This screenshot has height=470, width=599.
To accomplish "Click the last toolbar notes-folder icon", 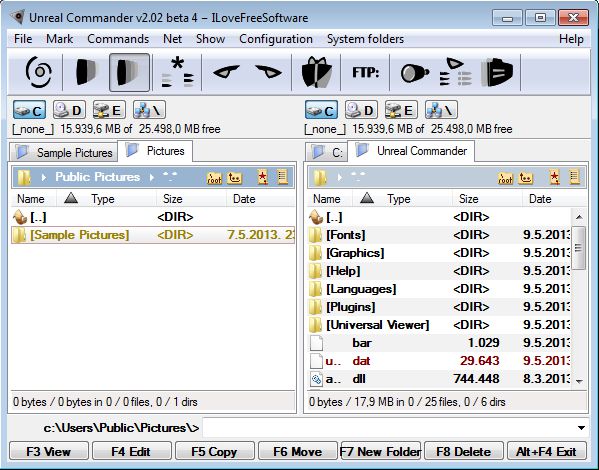I will click(x=497, y=72).
